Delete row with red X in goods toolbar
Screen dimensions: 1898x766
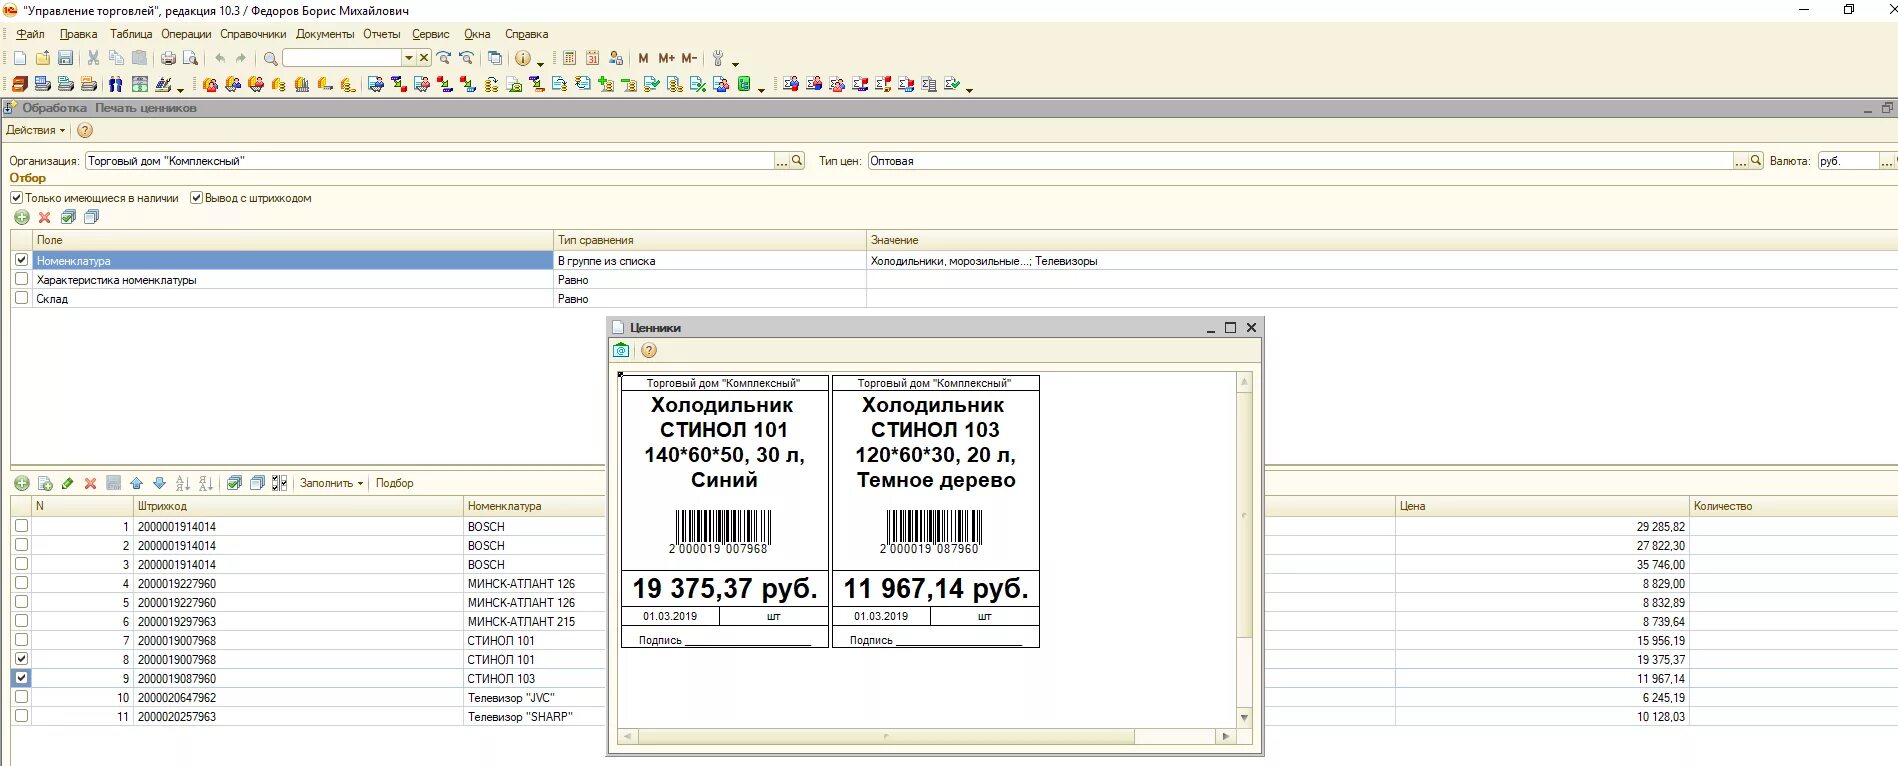[x=90, y=483]
